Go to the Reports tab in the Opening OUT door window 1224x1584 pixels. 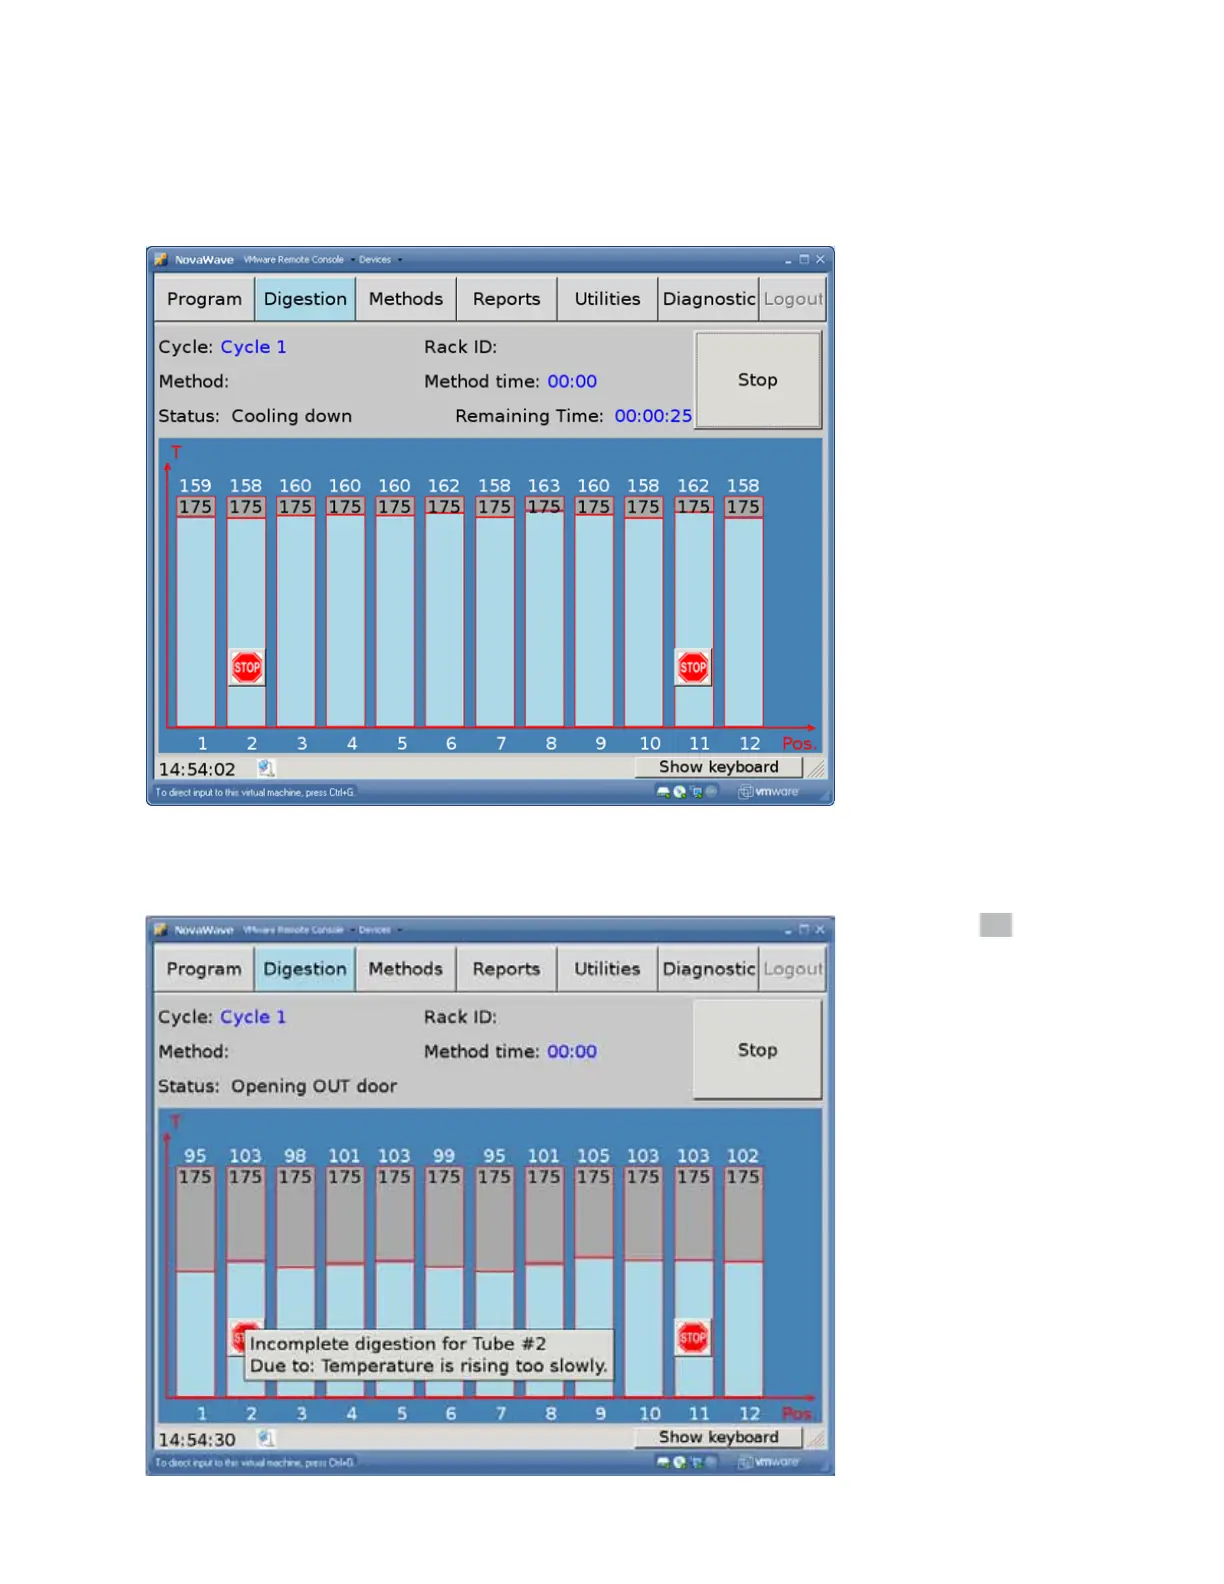click(507, 969)
